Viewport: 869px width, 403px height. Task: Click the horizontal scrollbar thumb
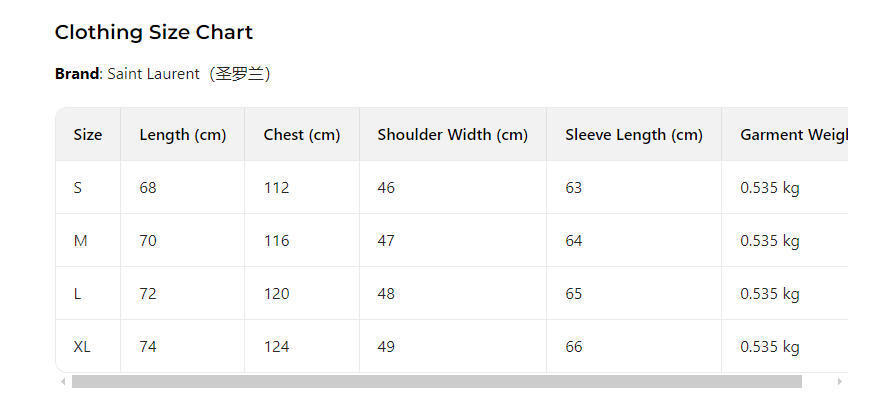pos(436,381)
